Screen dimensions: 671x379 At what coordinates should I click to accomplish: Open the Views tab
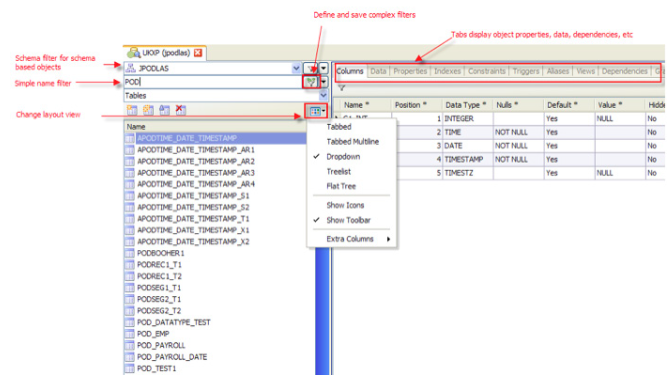tap(585, 71)
